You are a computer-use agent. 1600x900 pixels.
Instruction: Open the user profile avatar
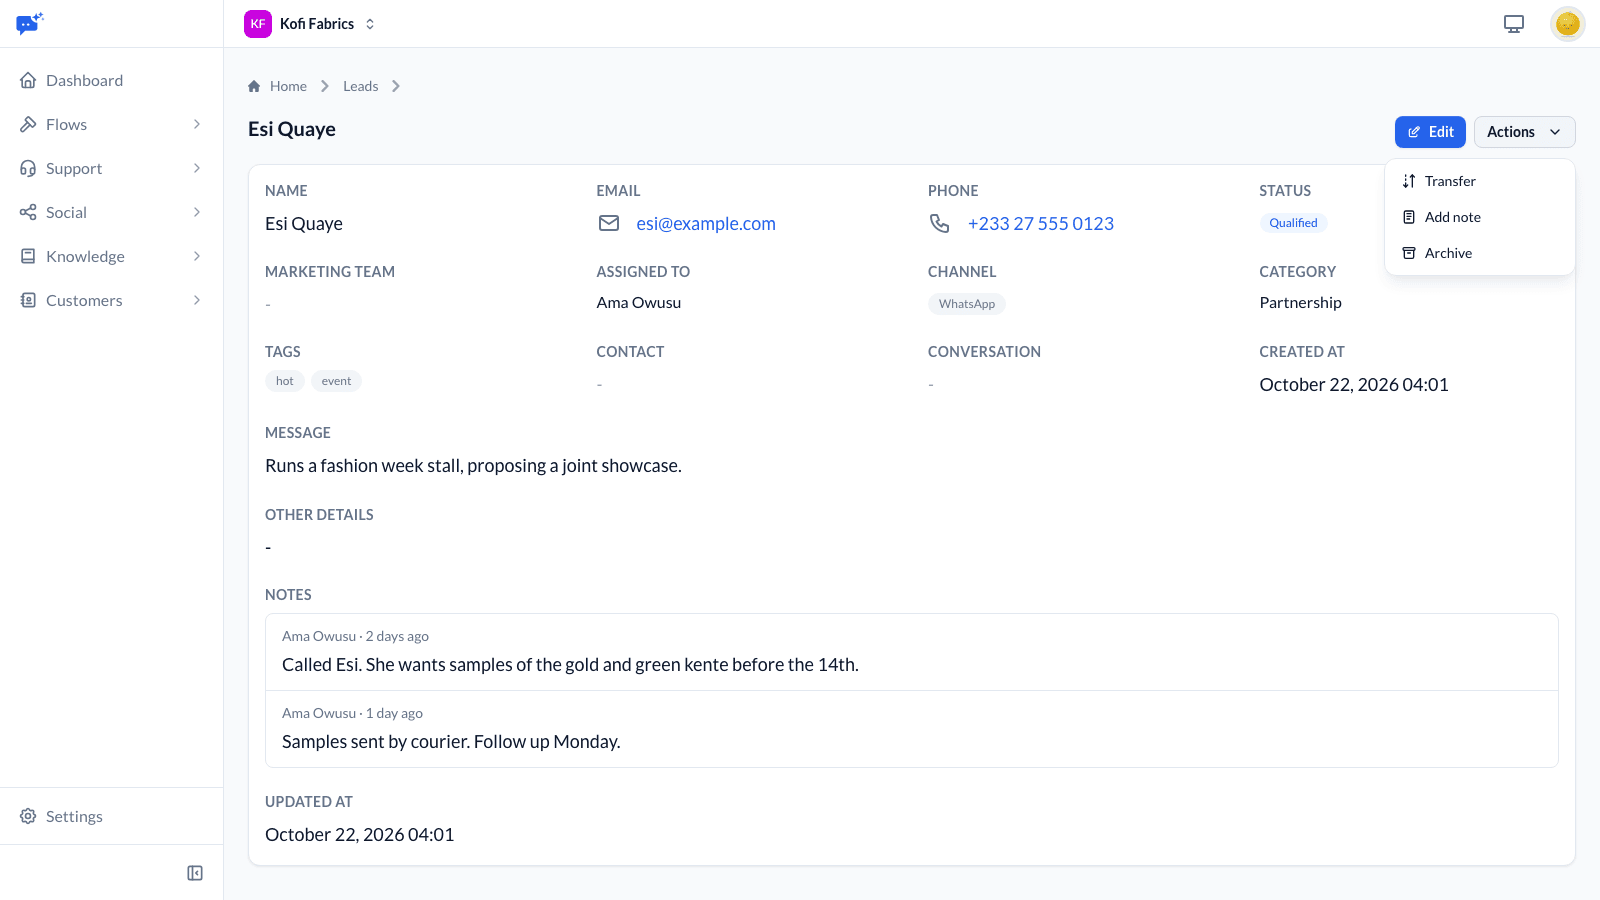[1568, 24]
